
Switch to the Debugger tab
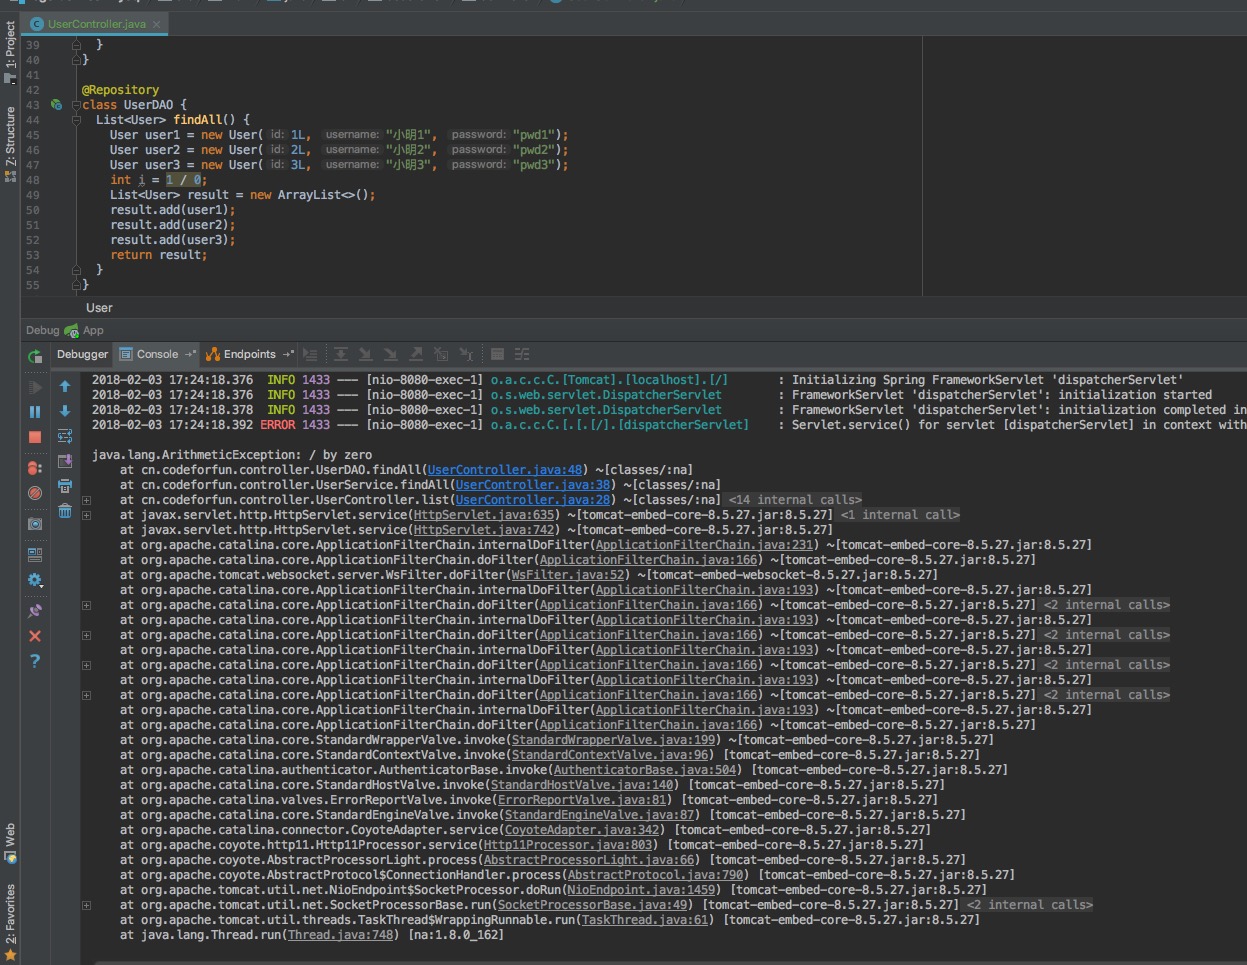[82, 354]
